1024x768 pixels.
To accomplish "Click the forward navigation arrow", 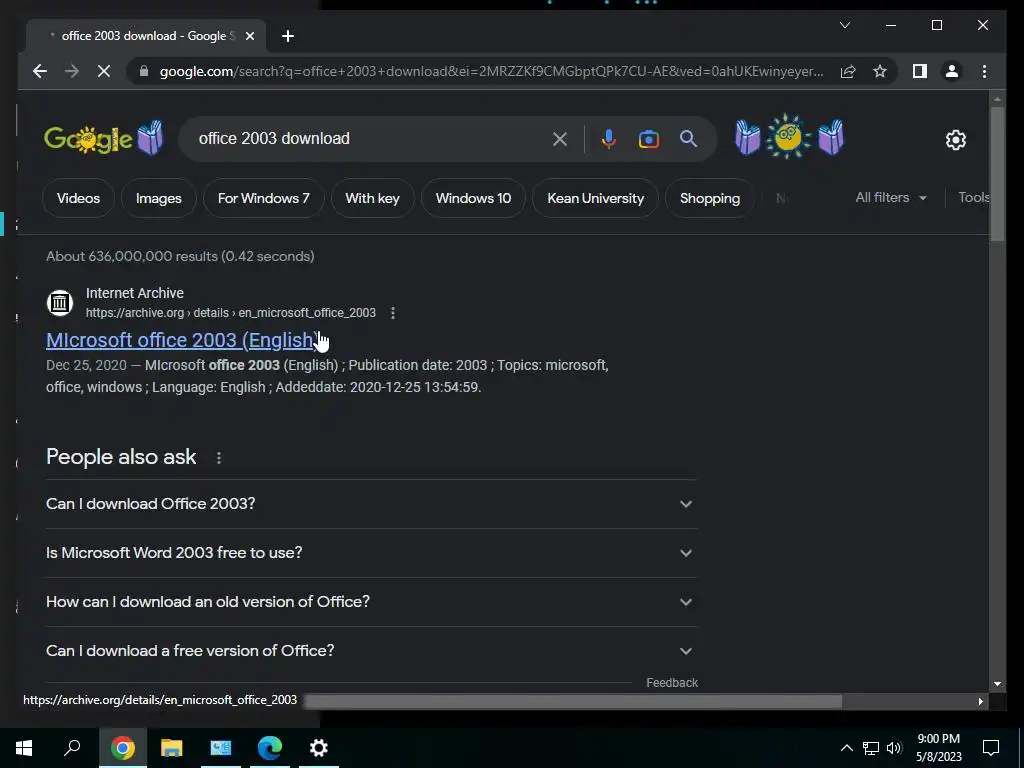I will coord(72,71).
